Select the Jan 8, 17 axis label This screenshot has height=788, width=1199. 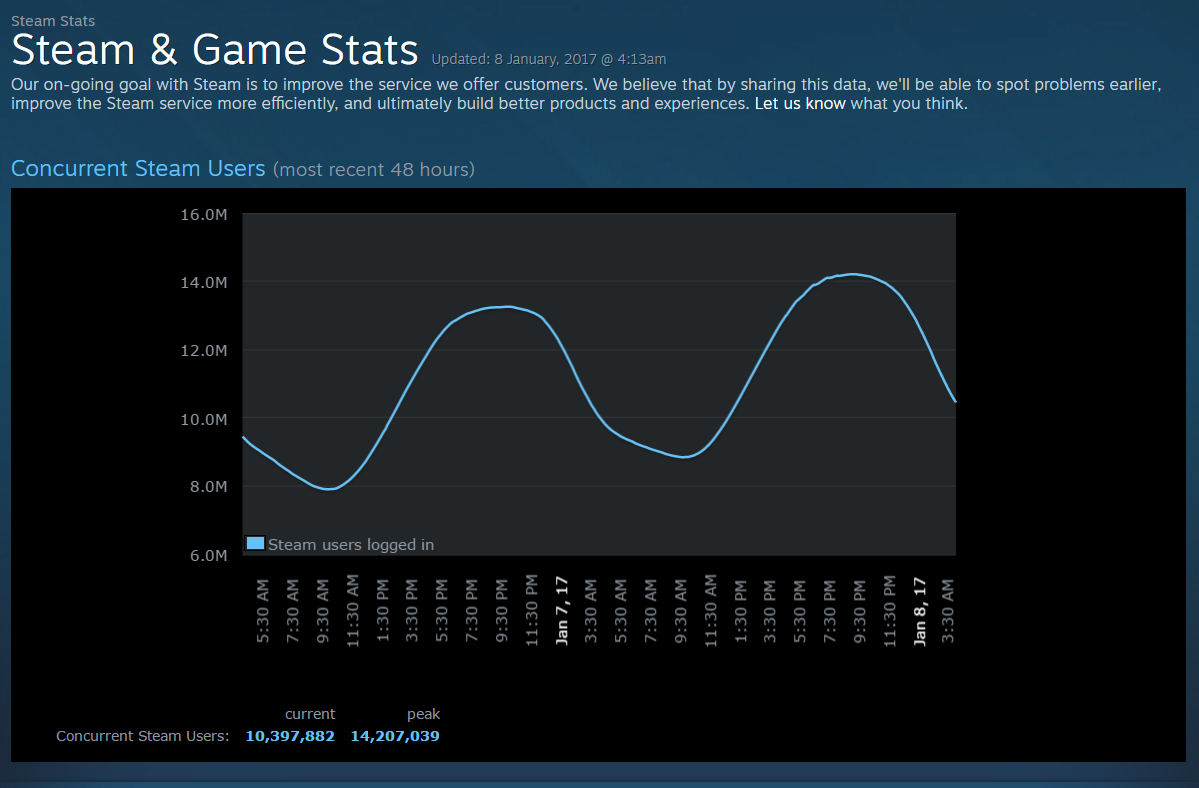tap(920, 611)
